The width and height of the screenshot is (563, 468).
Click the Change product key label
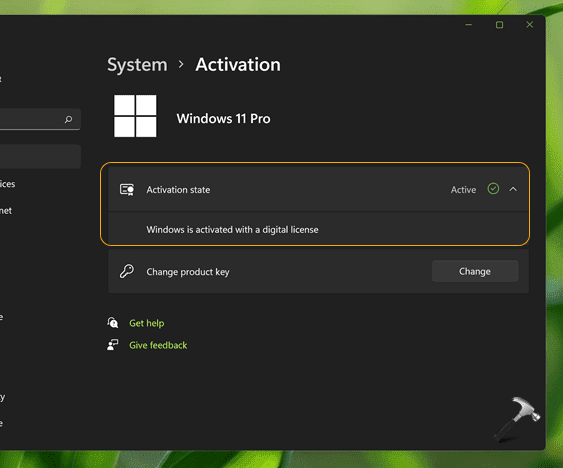[x=188, y=272]
